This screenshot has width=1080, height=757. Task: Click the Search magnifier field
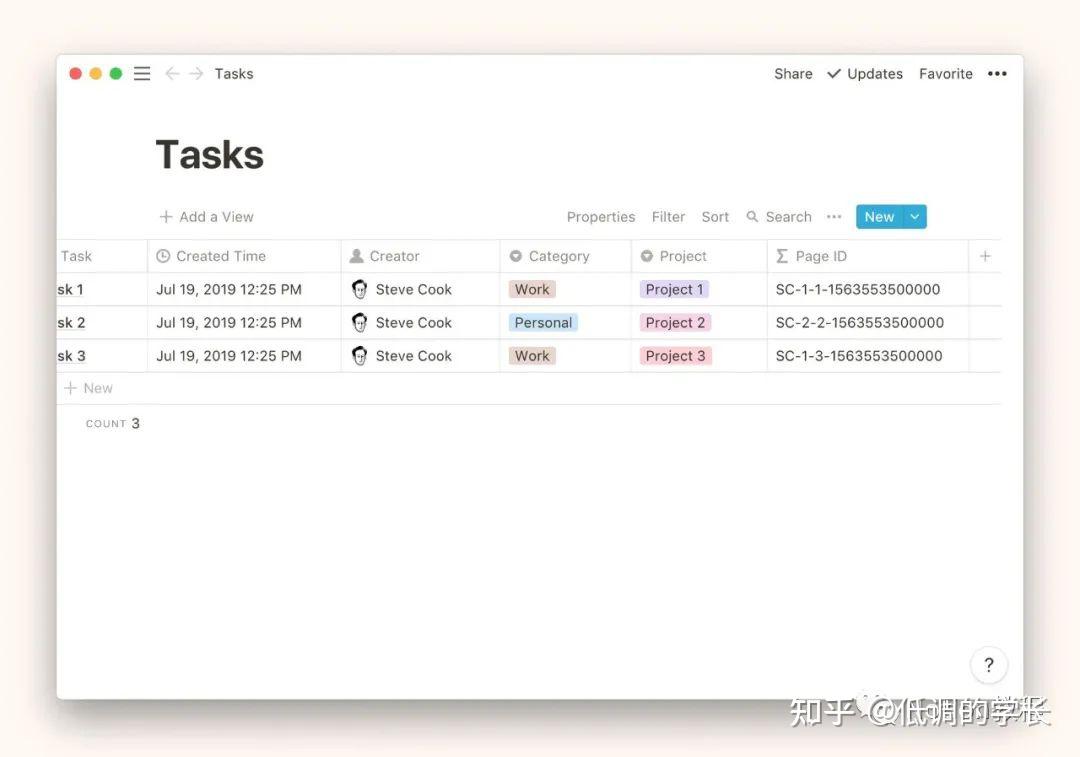pos(779,217)
